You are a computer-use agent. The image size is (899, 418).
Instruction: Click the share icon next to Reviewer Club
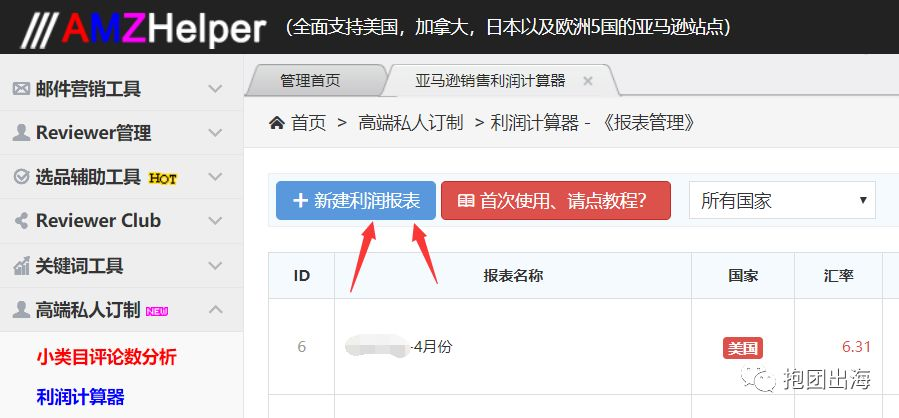pos(22,221)
